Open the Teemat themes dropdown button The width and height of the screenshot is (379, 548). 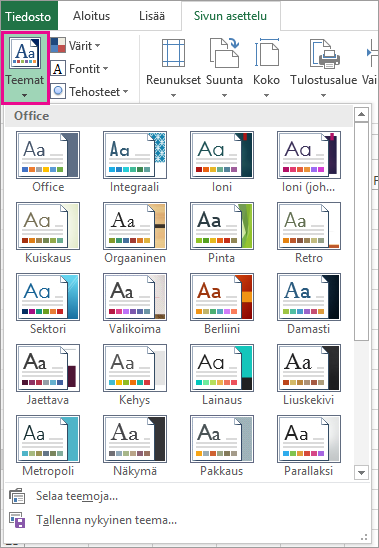(25, 68)
